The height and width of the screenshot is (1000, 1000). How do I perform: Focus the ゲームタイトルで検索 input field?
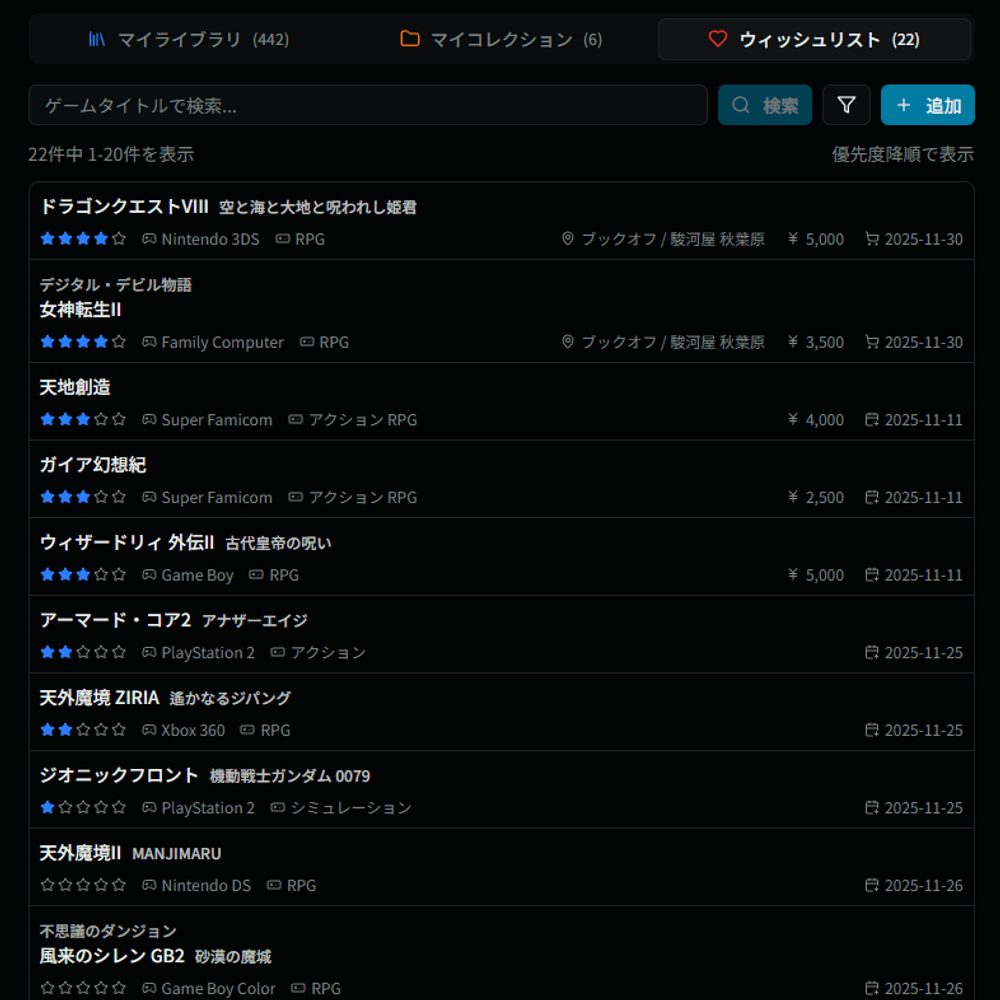point(367,105)
